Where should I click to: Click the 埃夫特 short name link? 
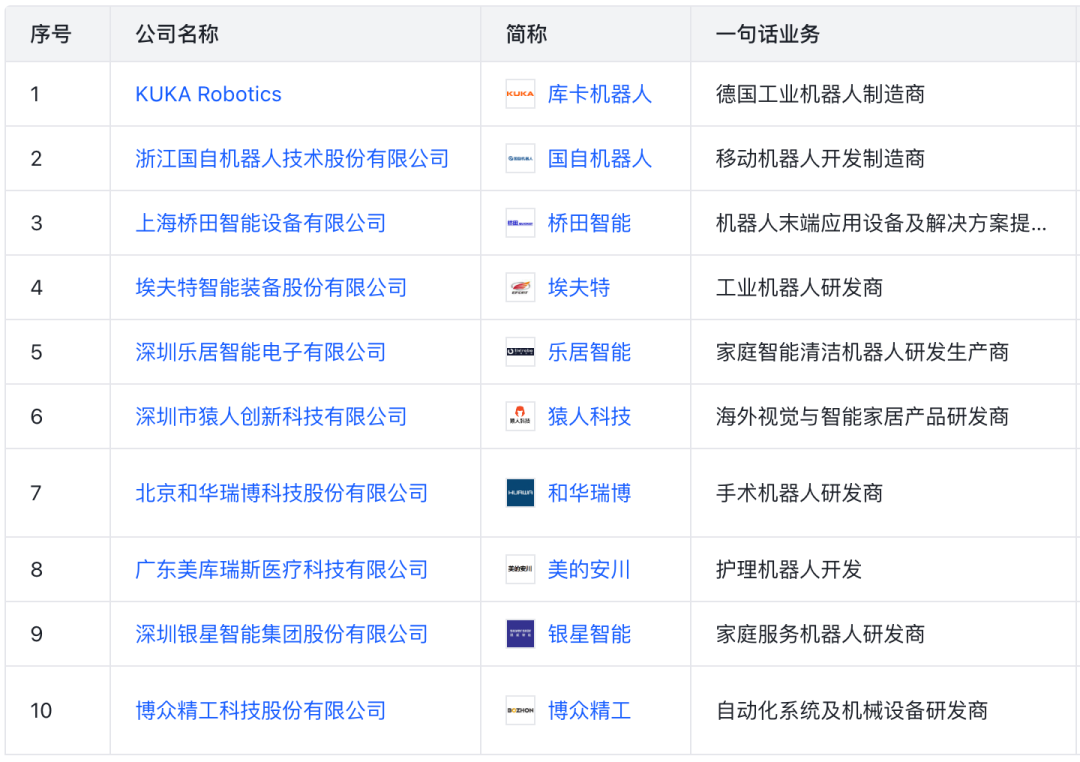pos(579,288)
